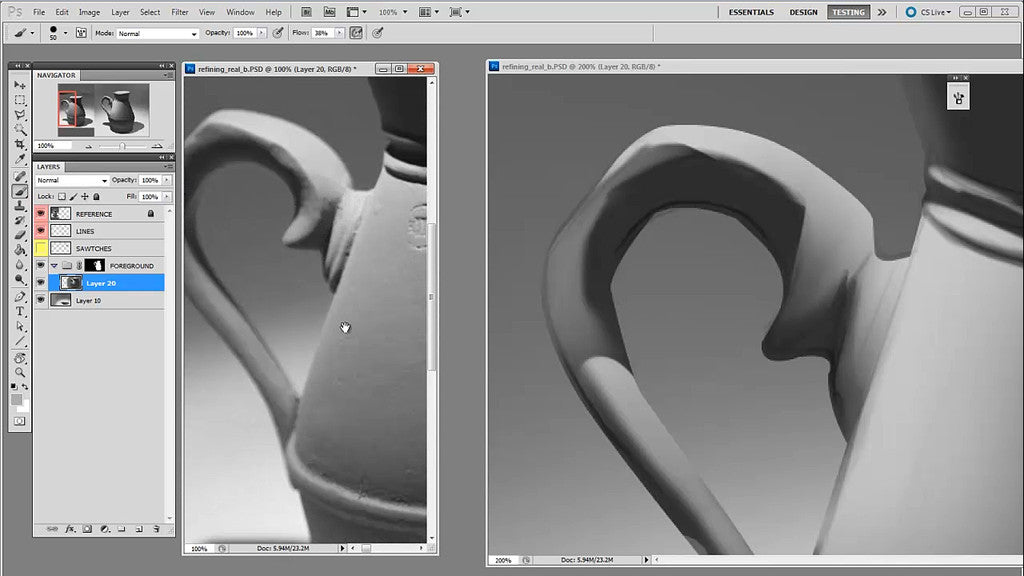Select the Crop tool
Viewport: 1024px width, 576px height.
tap(20, 144)
